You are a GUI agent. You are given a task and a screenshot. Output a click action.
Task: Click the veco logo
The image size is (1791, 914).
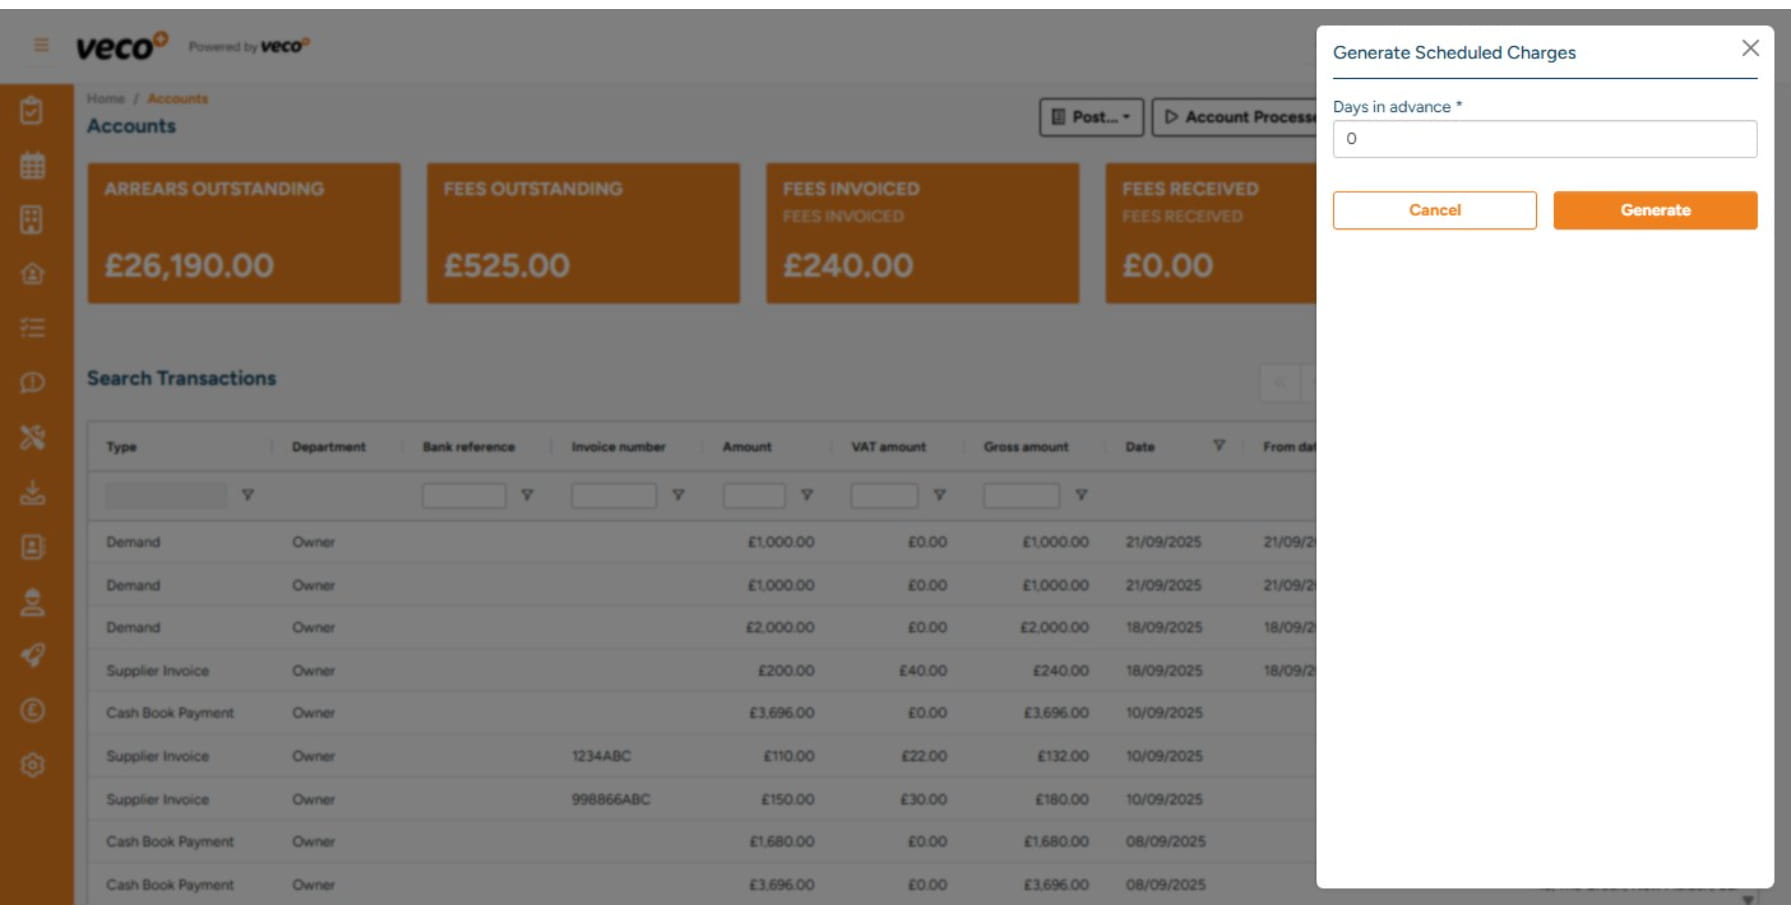pyautogui.click(x=122, y=46)
